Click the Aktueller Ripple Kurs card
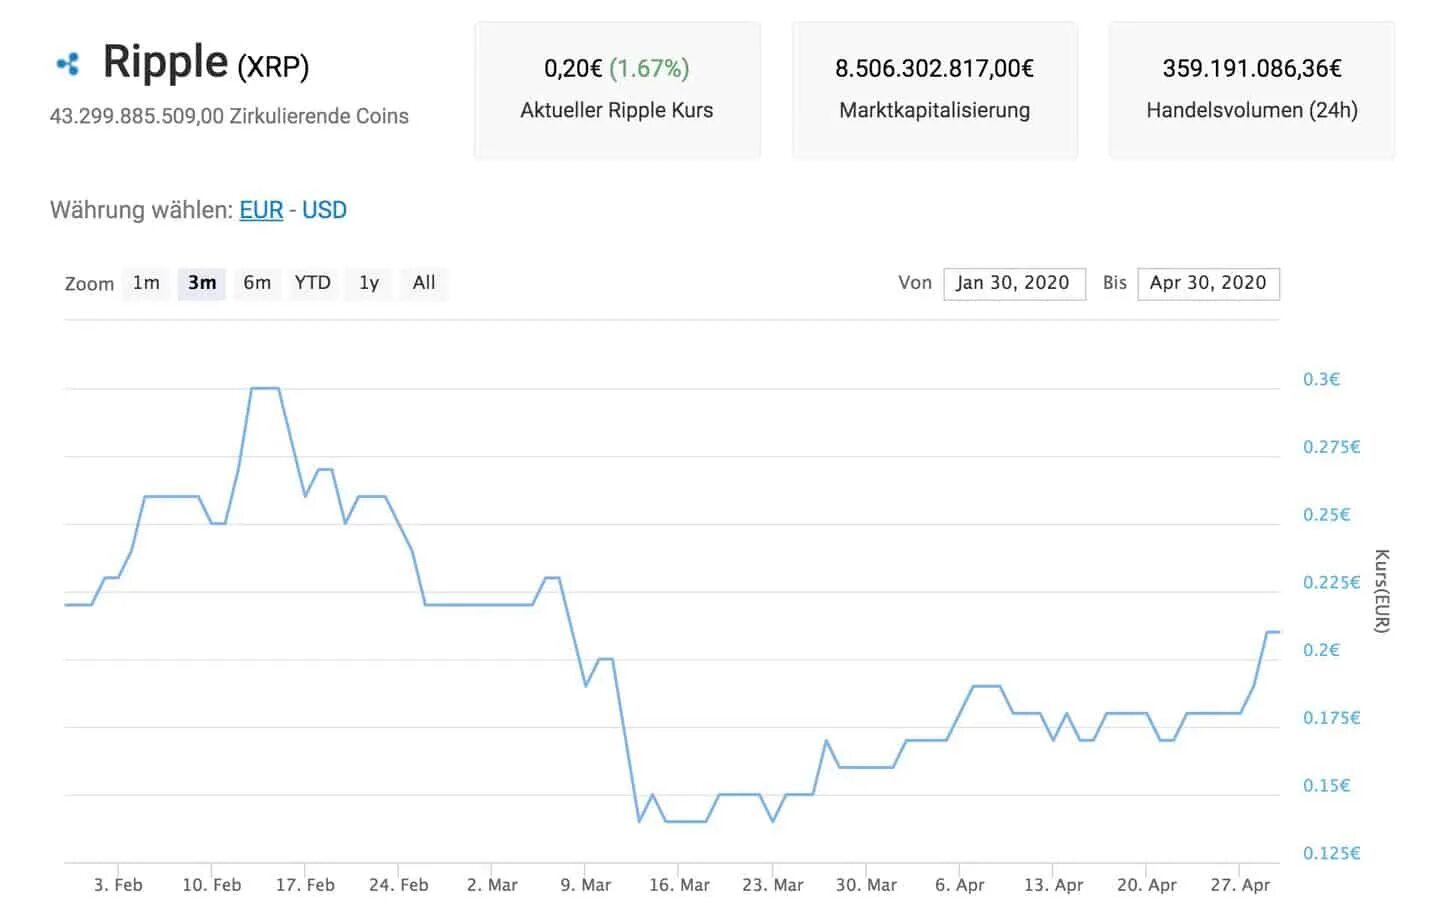The width and height of the screenshot is (1446, 924). pos(617,90)
